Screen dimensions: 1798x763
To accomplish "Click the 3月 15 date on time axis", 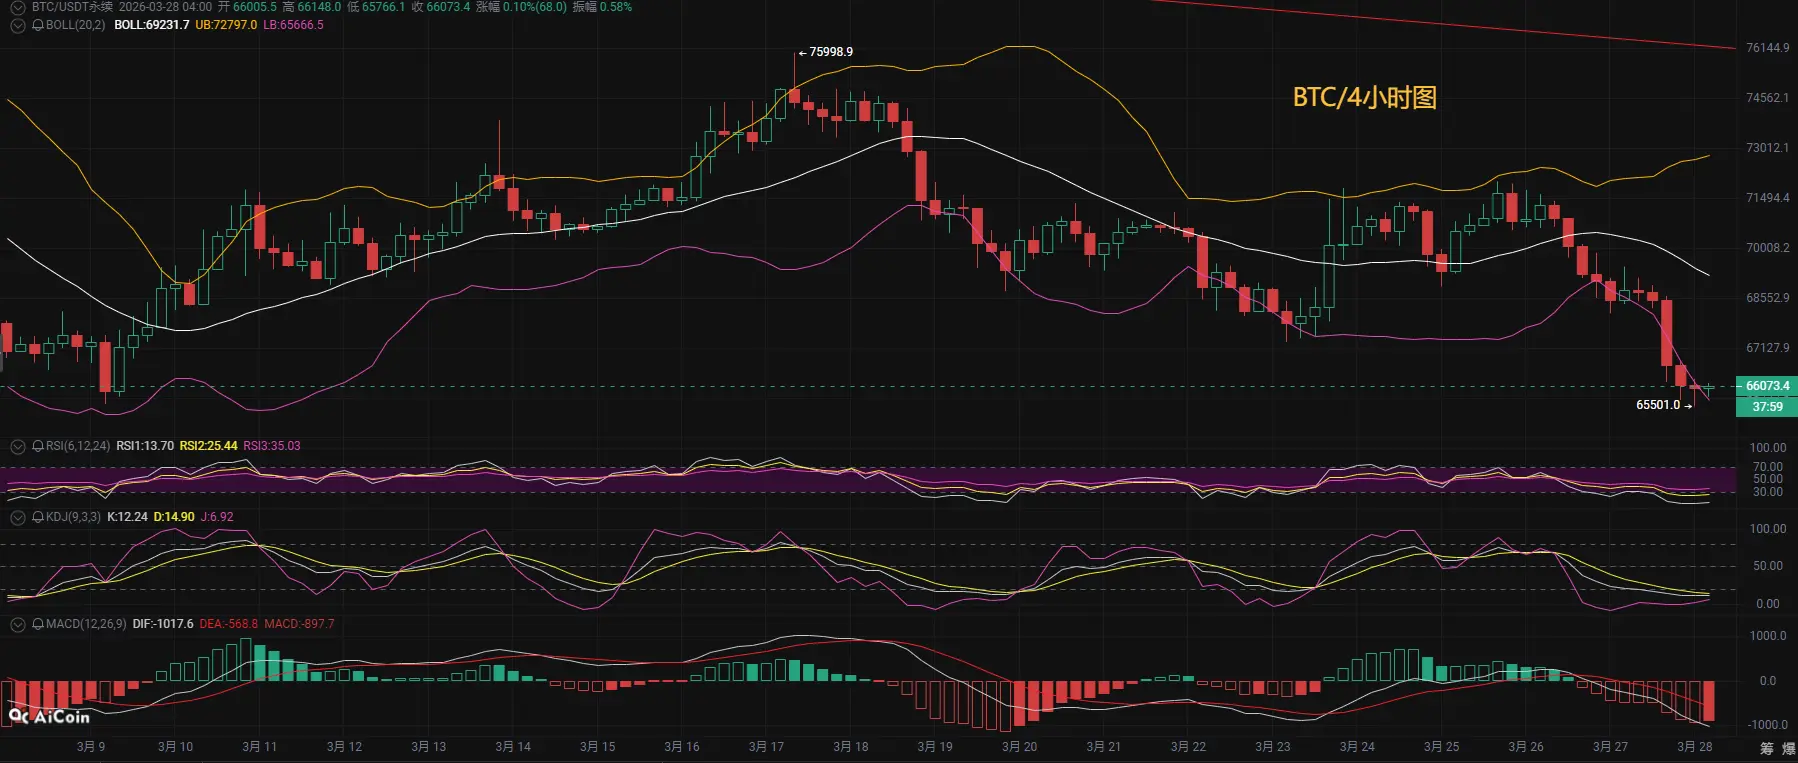I will click(x=598, y=747).
